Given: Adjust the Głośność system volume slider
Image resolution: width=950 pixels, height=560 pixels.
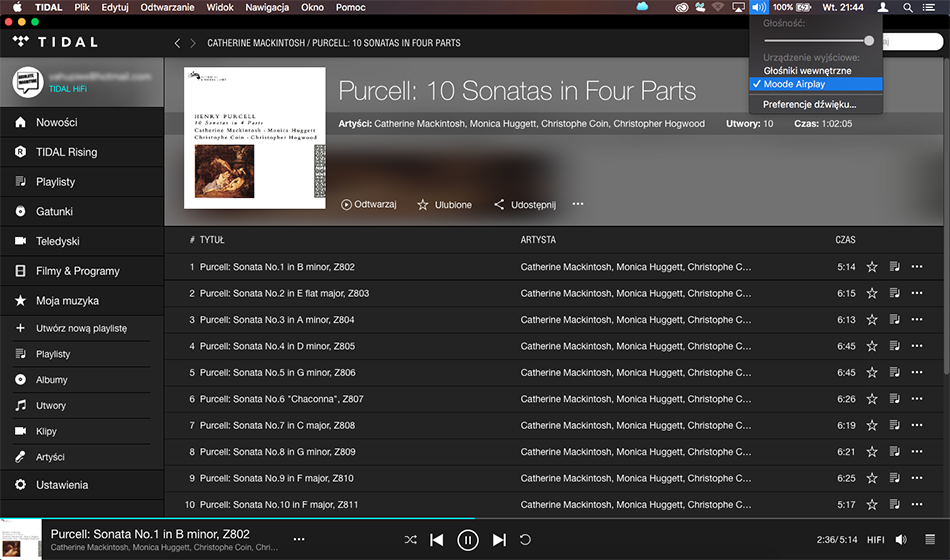Looking at the screenshot, I should pos(819,41).
